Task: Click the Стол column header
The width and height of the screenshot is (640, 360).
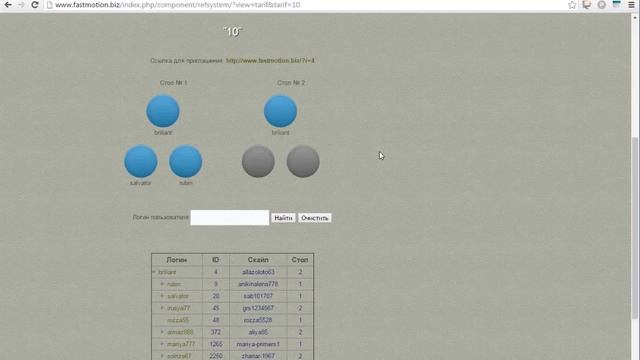Action: click(x=300, y=260)
